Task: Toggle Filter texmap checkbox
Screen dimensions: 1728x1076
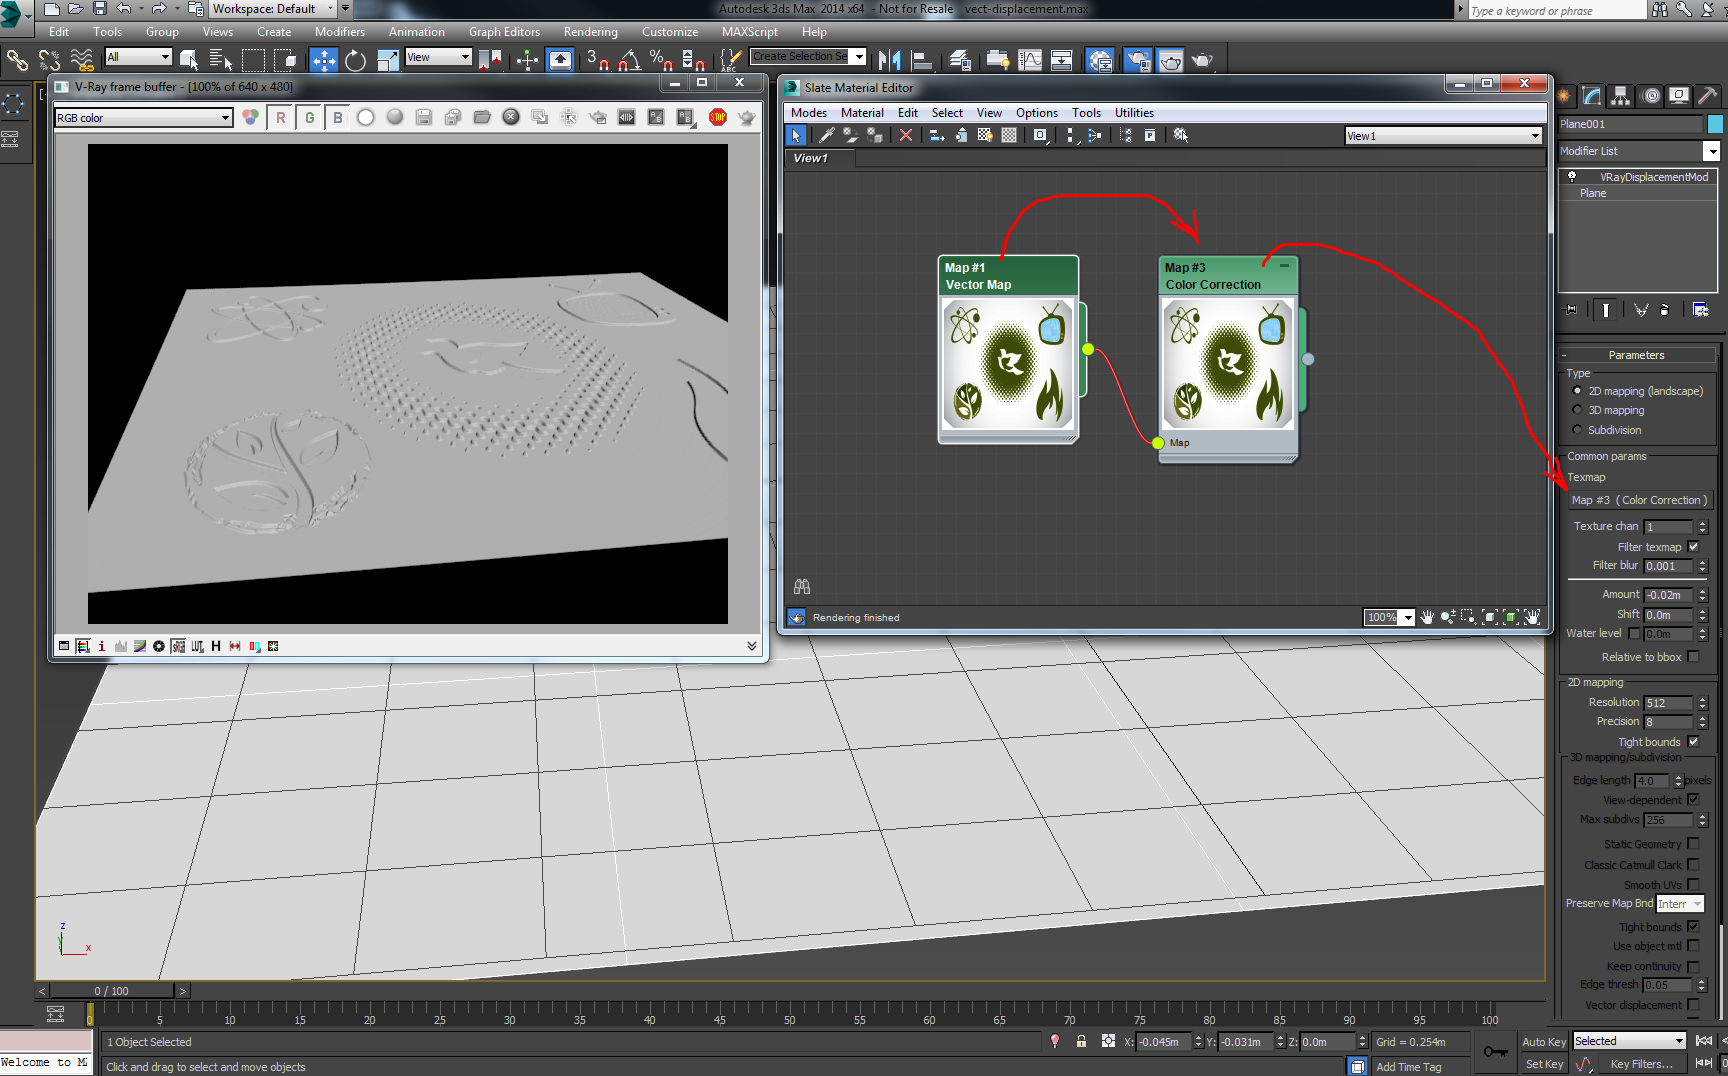Action: (1693, 547)
